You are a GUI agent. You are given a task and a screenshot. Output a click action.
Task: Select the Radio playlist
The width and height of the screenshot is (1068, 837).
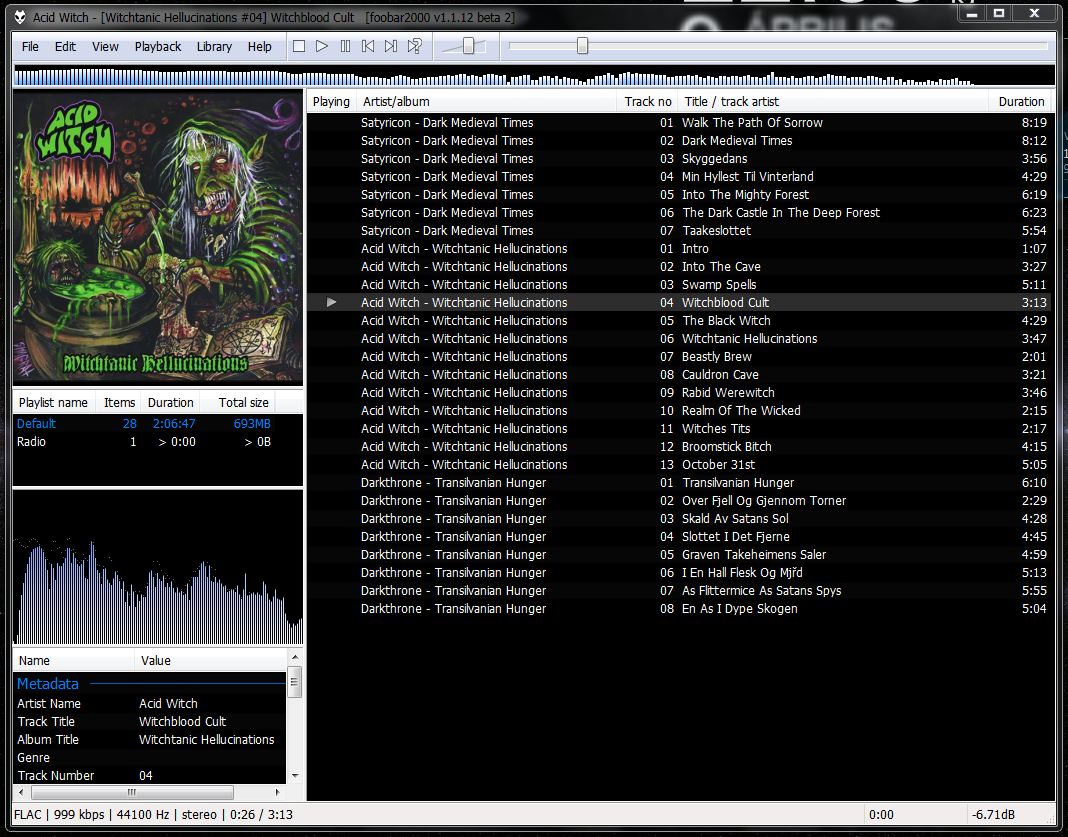[x=157, y=441]
